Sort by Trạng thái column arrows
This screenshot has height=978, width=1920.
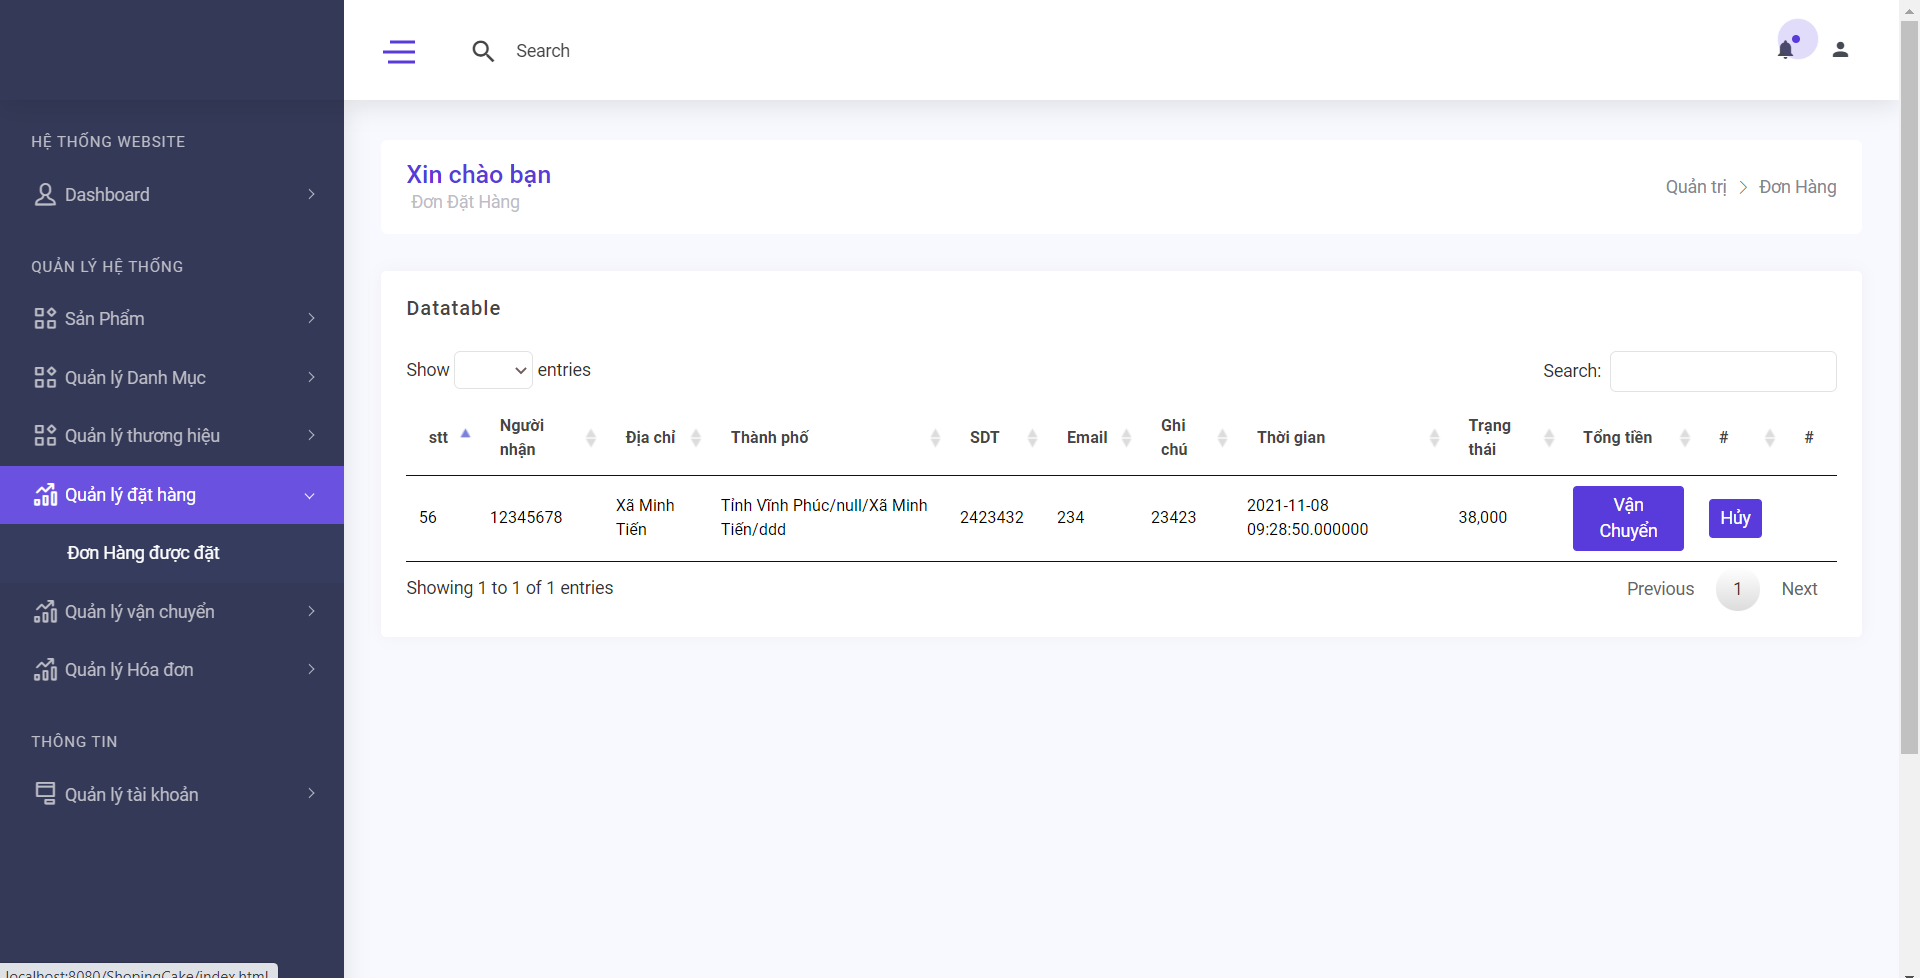pyautogui.click(x=1549, y=437)
